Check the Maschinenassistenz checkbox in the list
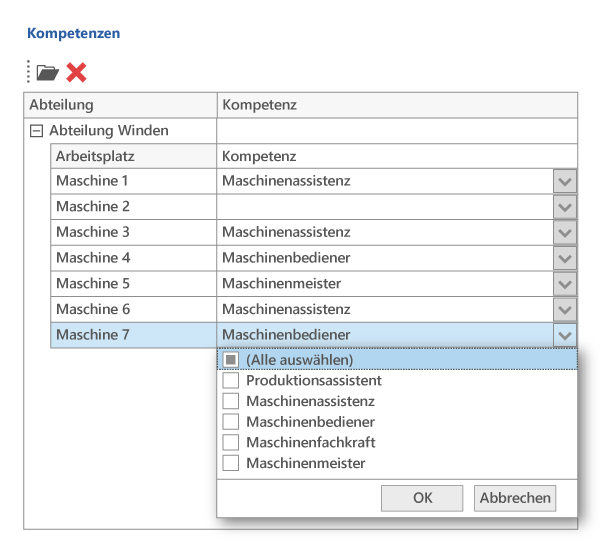600x557 pixels. [231, 401]
